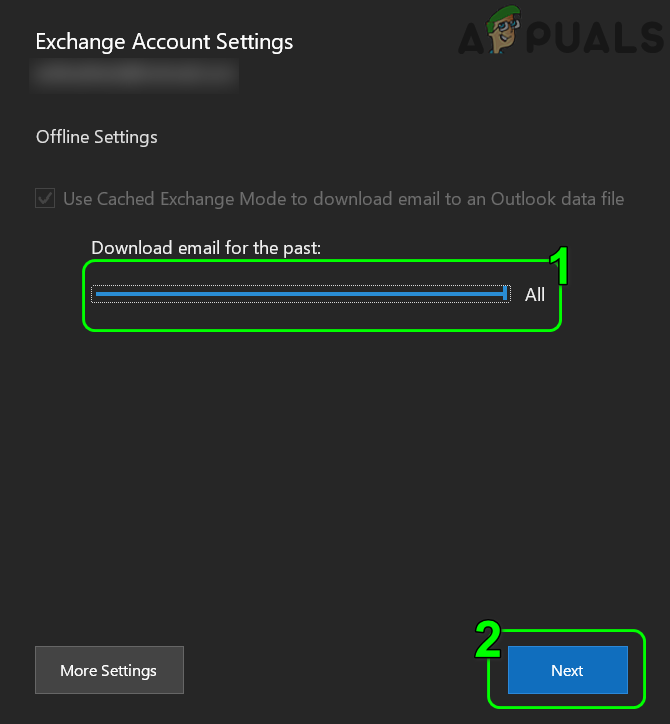The image size is (670, 724).
Task: Click the letter A in the Appuals watermark
Action: (x=470, y=40)
